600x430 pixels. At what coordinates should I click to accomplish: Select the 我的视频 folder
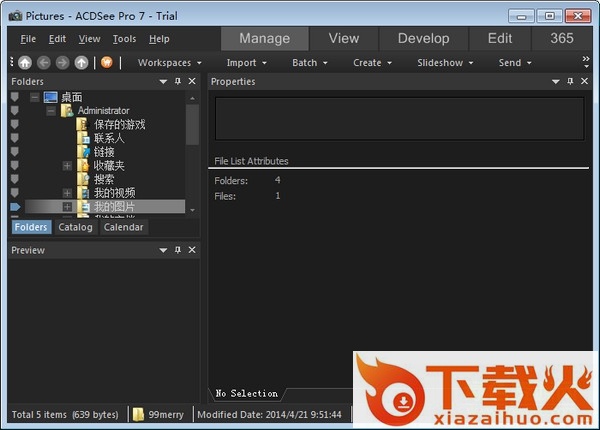pos(114,193)
